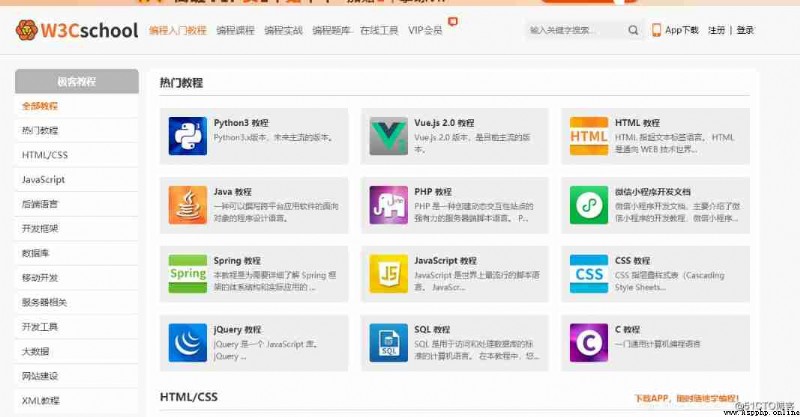Click the Python3 教程 title

coord(241,123)
